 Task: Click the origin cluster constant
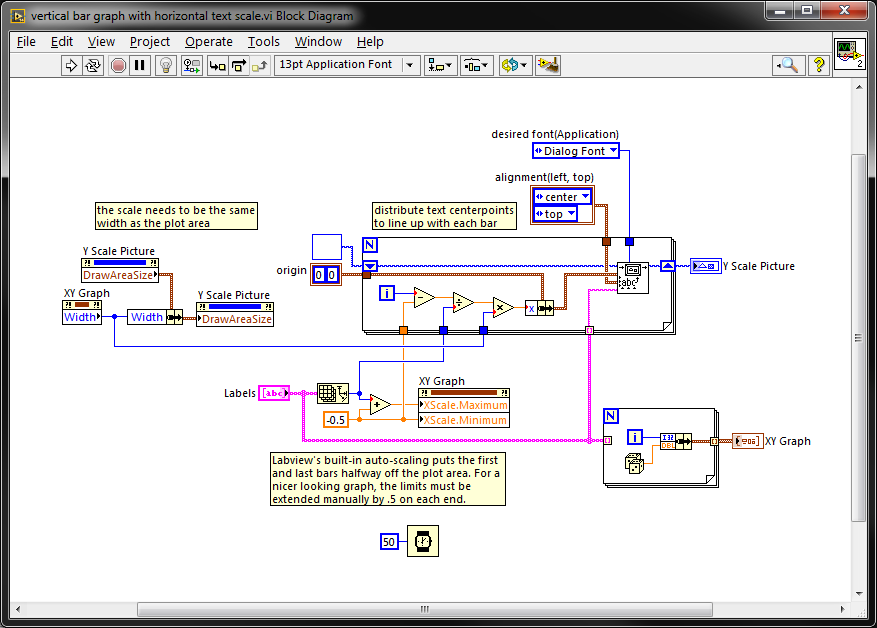tap(326, 275)
